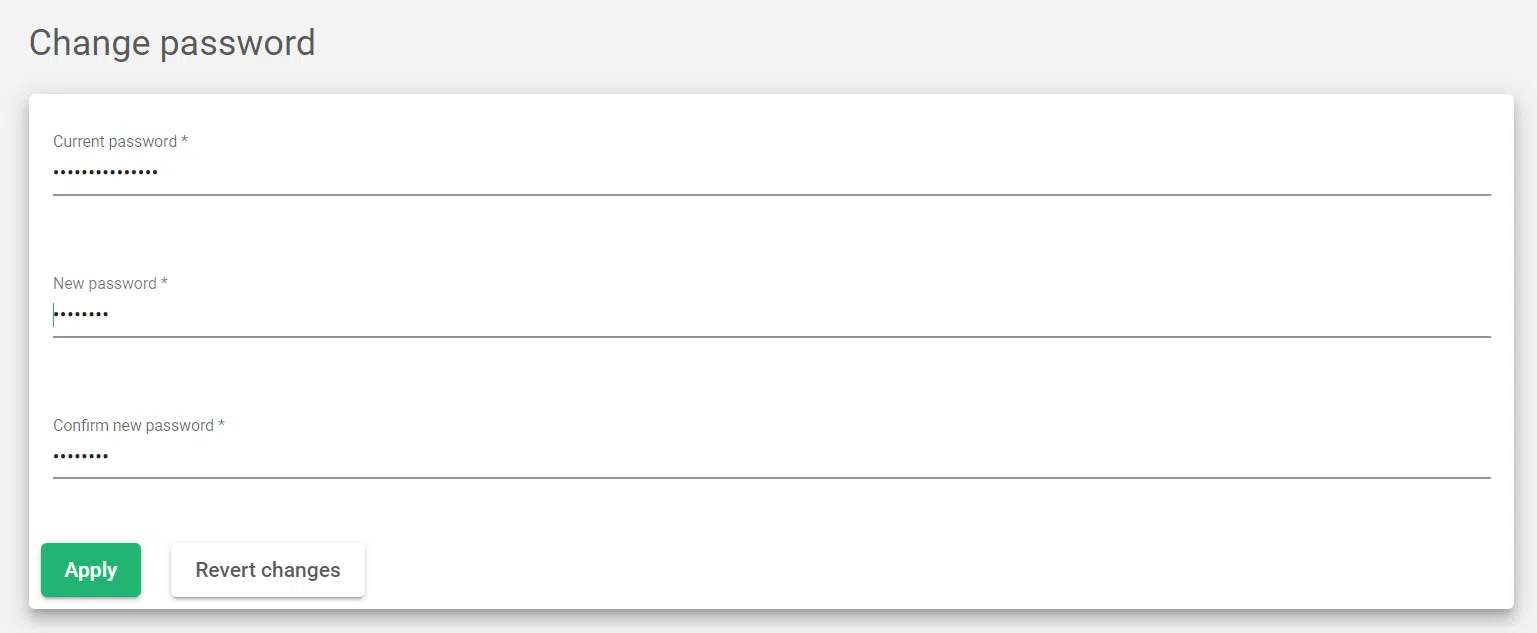Select the masked text in Confirm new password
The width and height of the screenshot is (1537, 633).
coord(81,456)
